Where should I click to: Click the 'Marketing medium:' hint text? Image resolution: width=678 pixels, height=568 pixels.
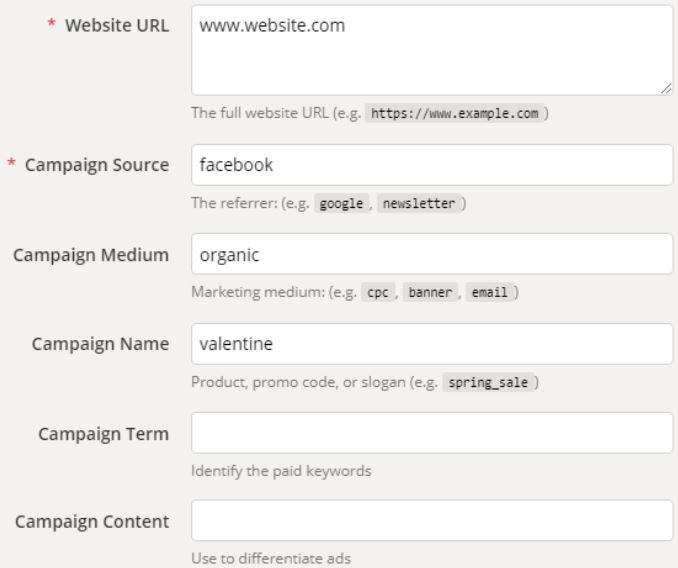pos(258,292)
